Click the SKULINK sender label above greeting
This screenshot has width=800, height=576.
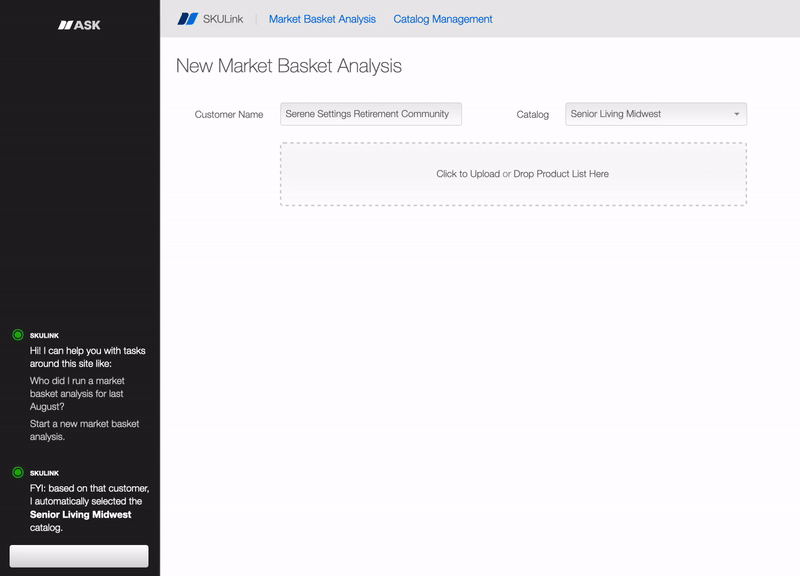(x=44, y=335)
